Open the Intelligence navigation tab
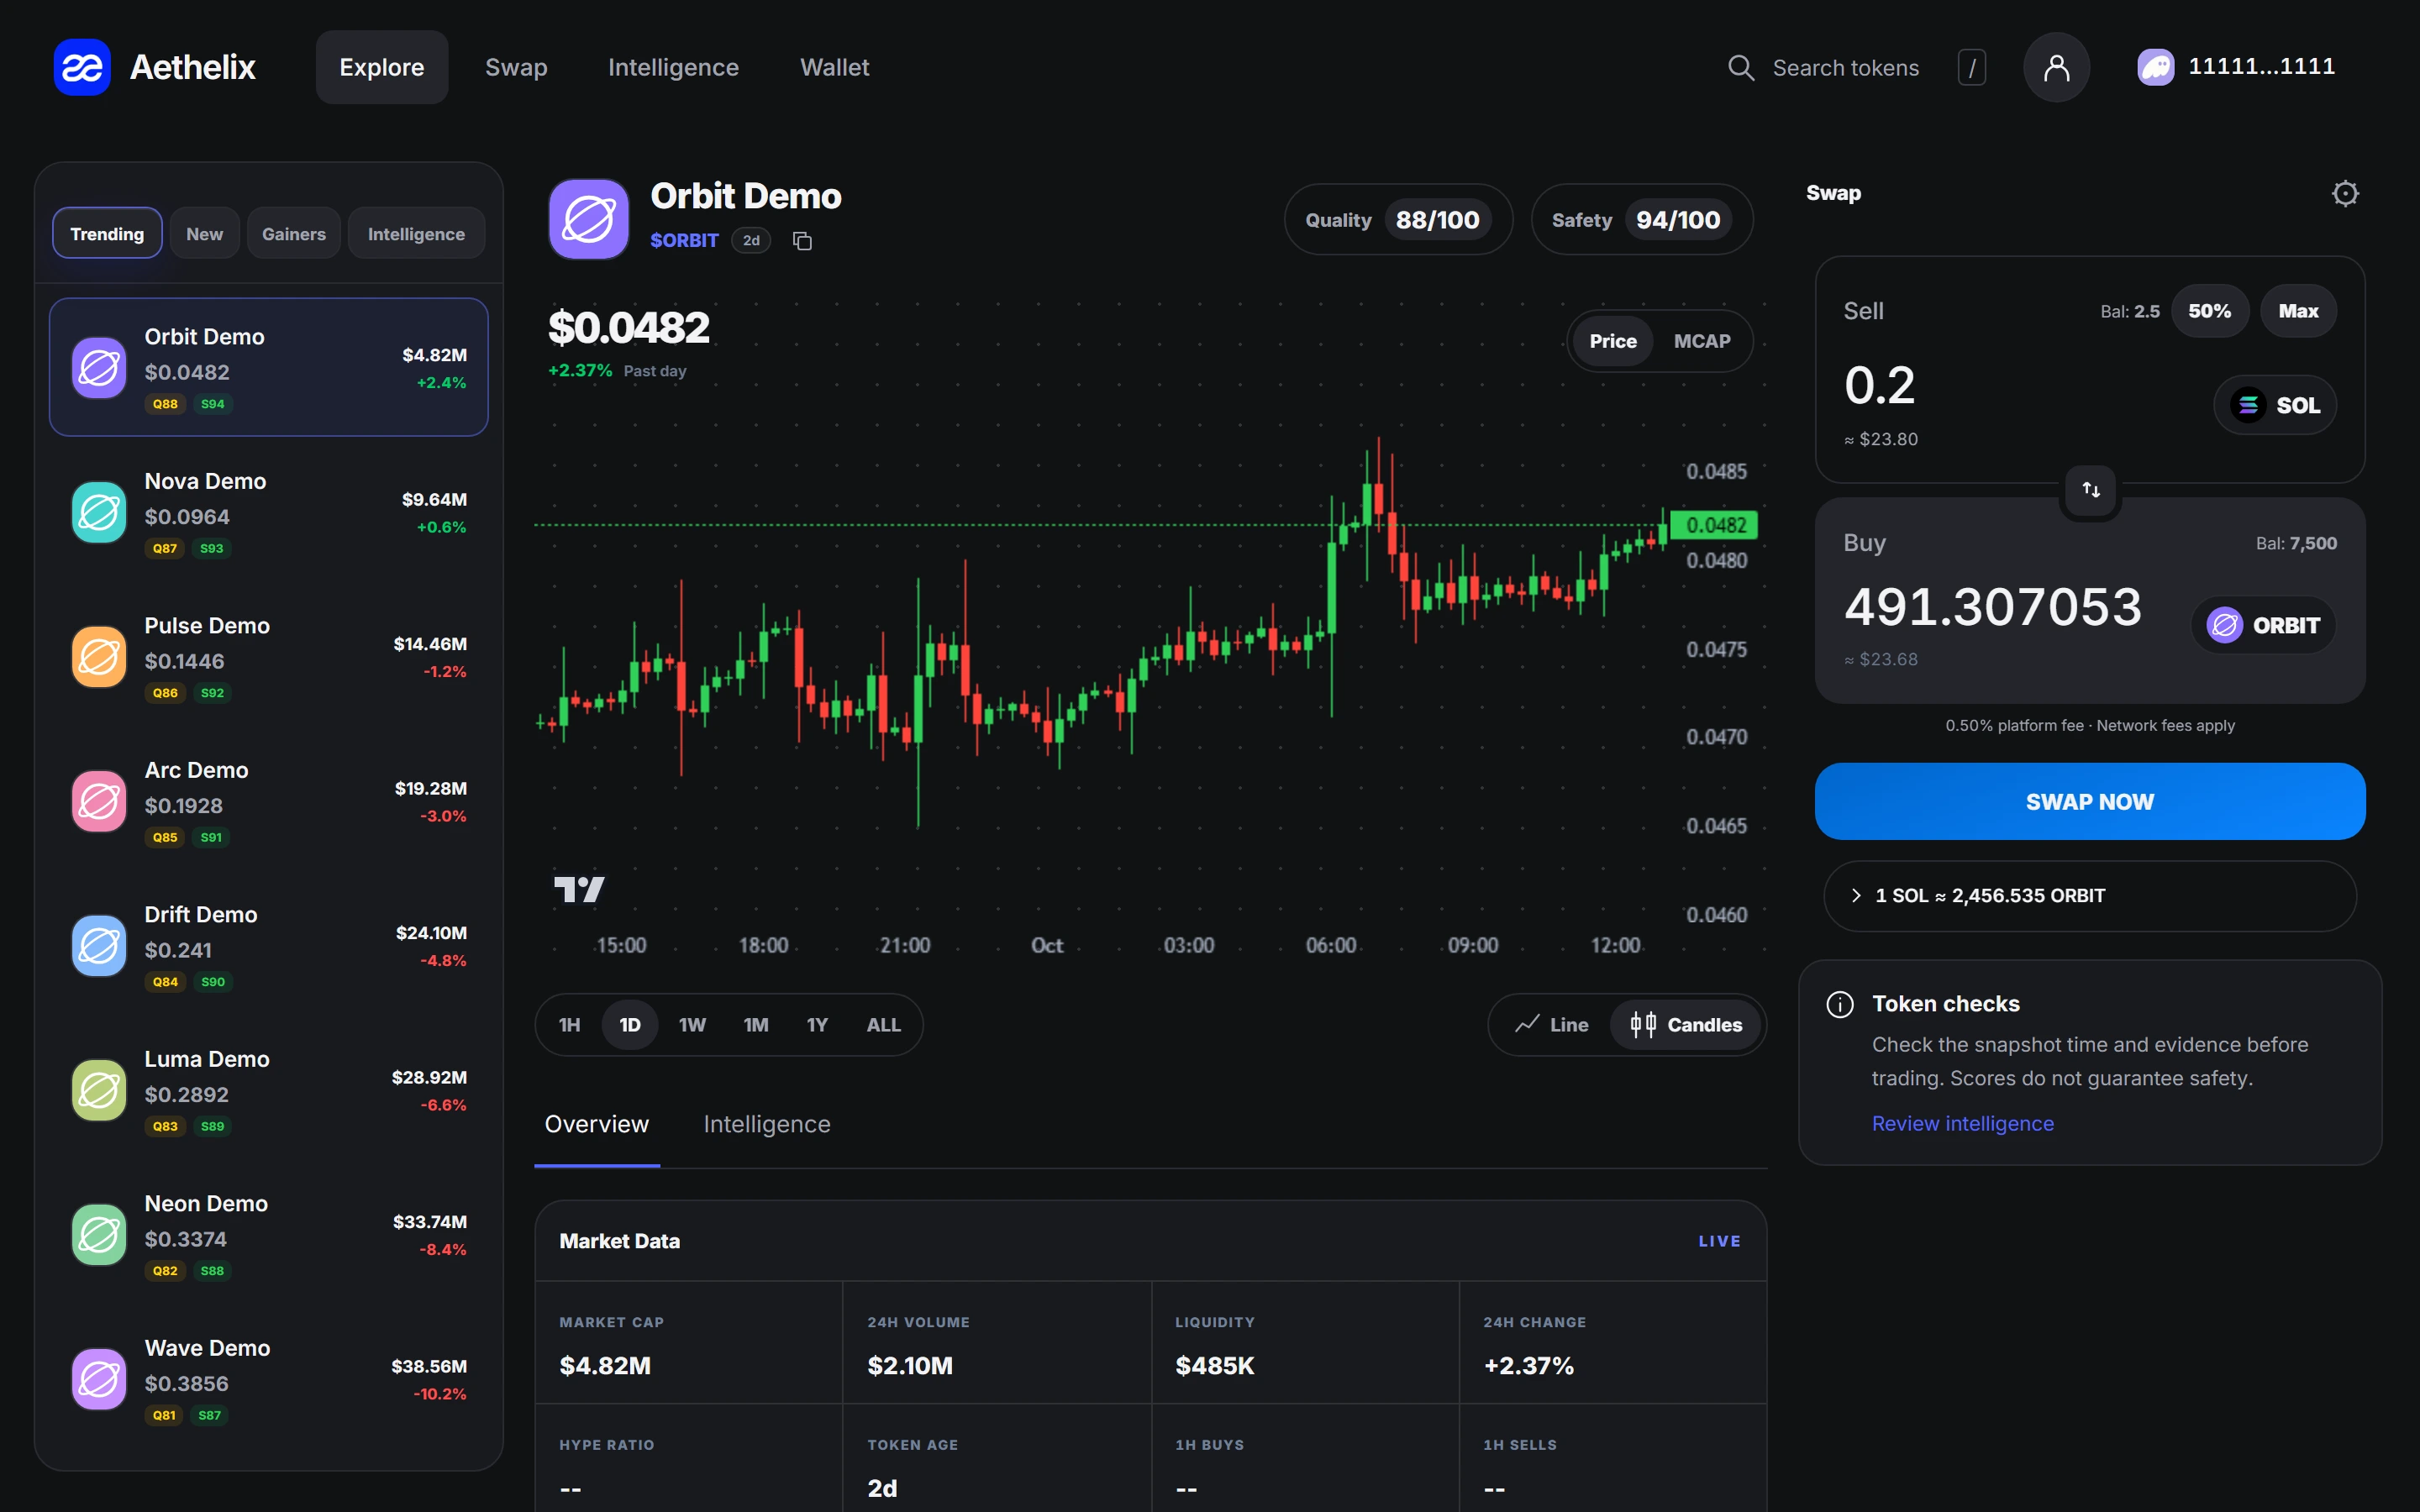2420x1512 pixels. (x=673, y=67)
